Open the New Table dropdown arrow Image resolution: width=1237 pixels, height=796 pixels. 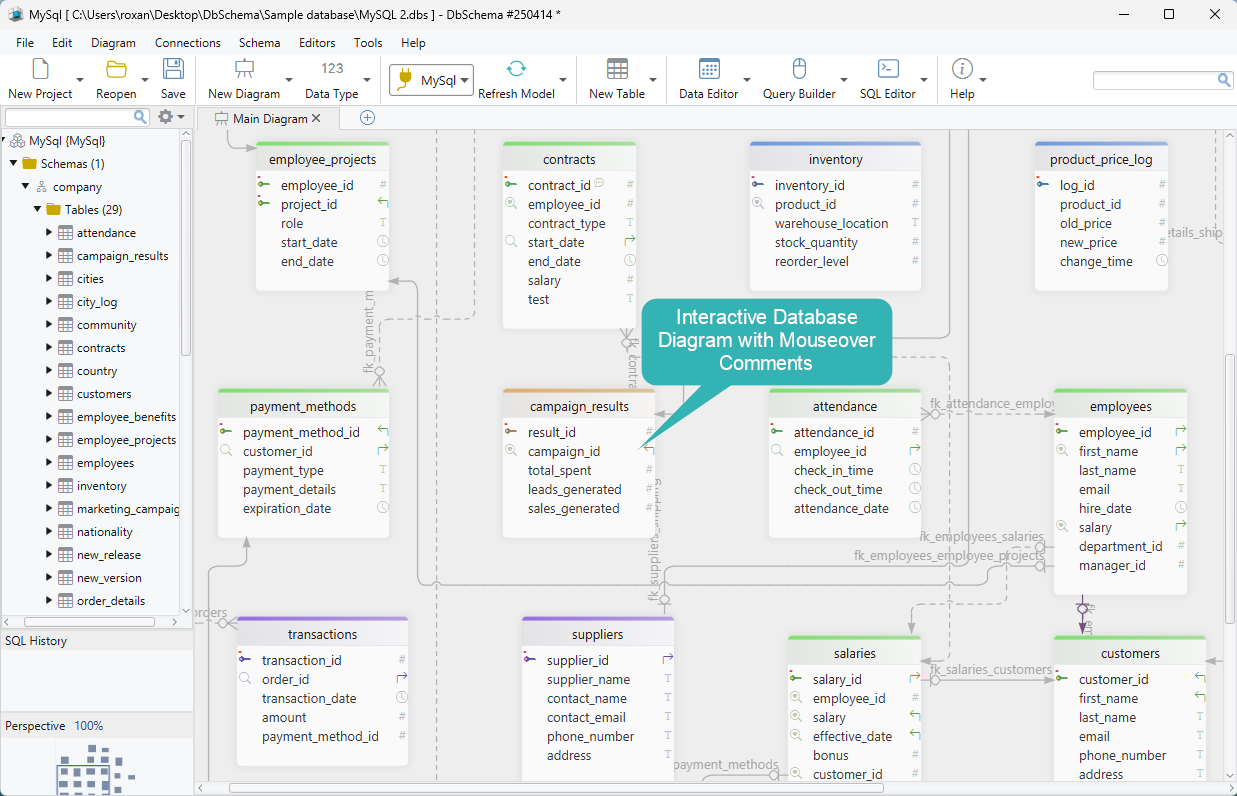coord(653,80)
